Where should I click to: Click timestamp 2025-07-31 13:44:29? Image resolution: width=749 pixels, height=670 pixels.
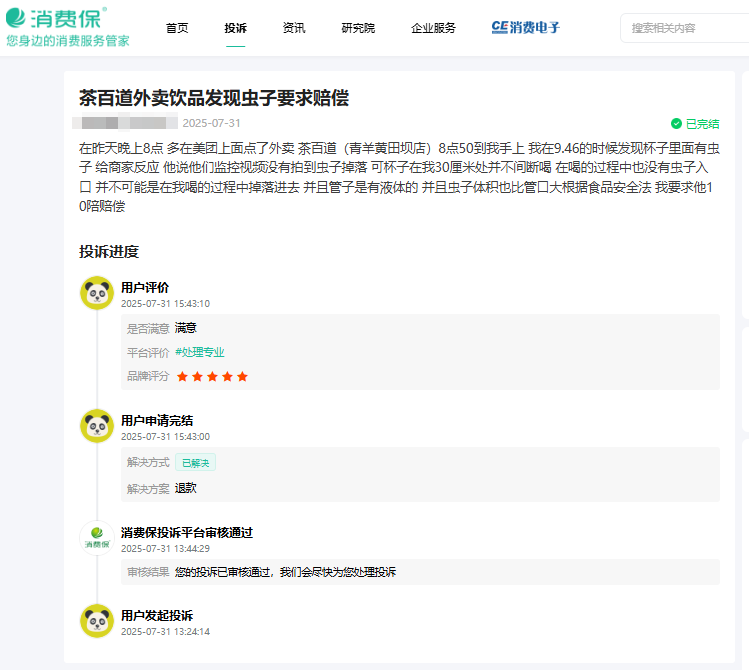(x=165, y=548)
